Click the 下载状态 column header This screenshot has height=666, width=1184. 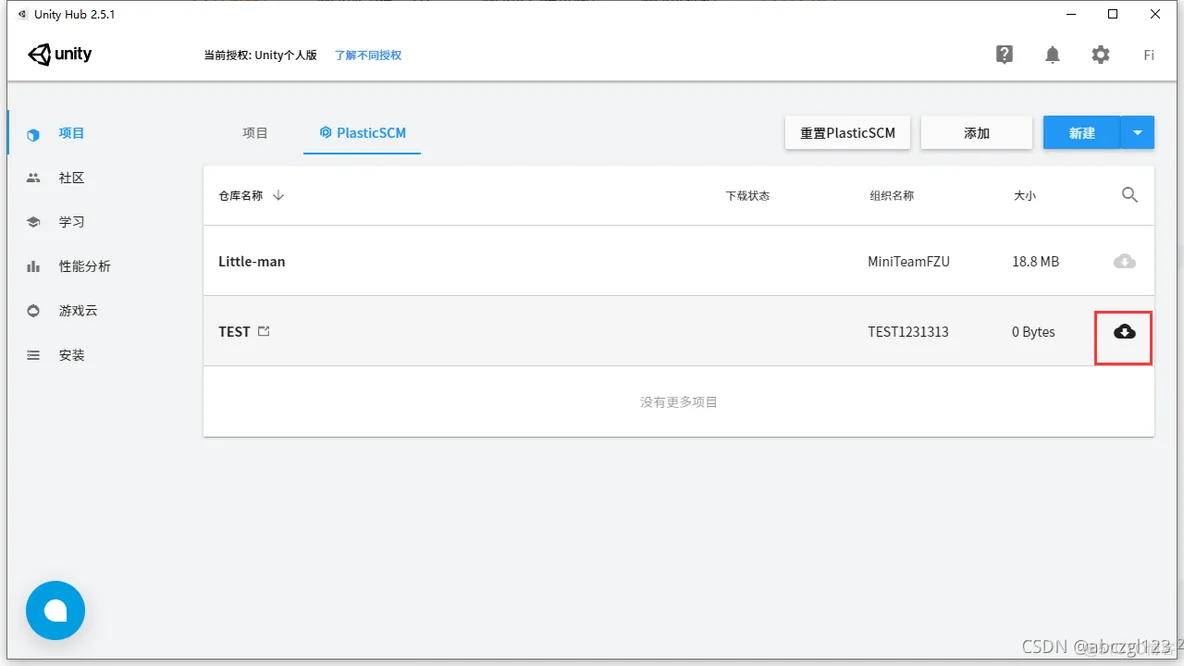tap(748, 196)
